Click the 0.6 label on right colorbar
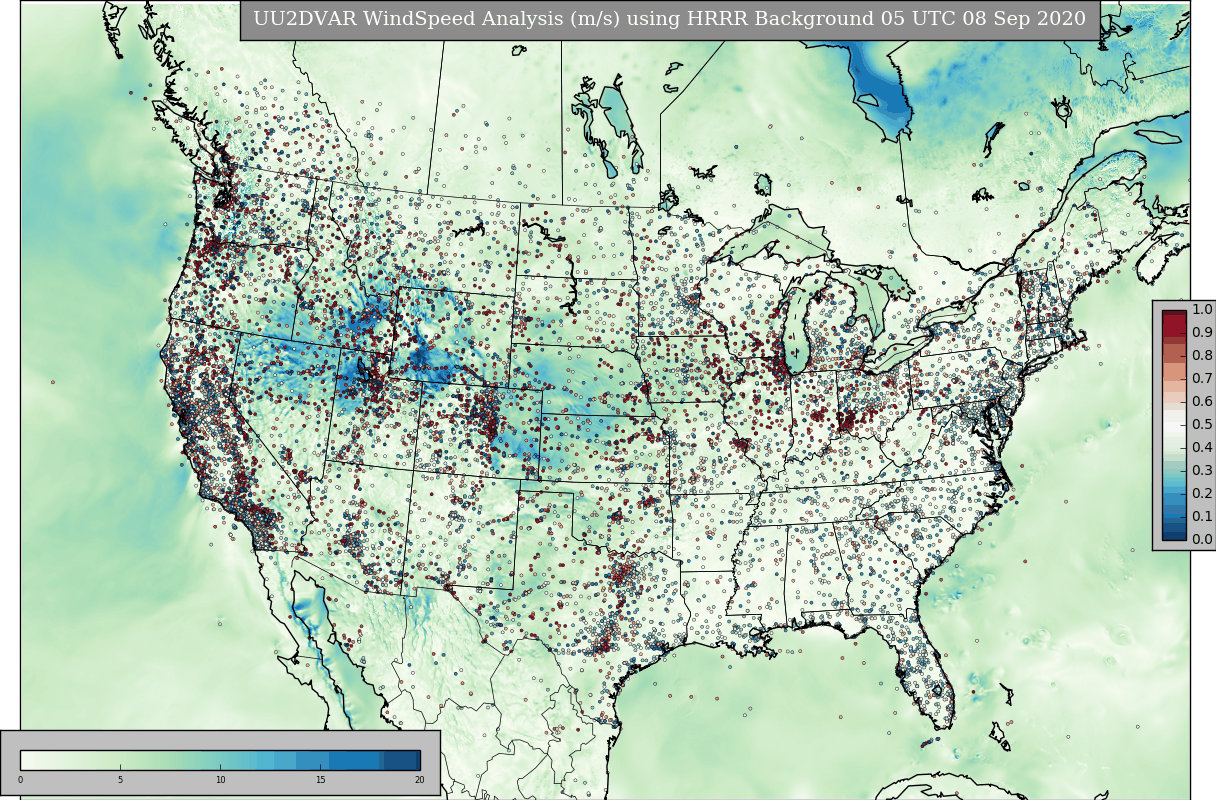 point(1201,402)
